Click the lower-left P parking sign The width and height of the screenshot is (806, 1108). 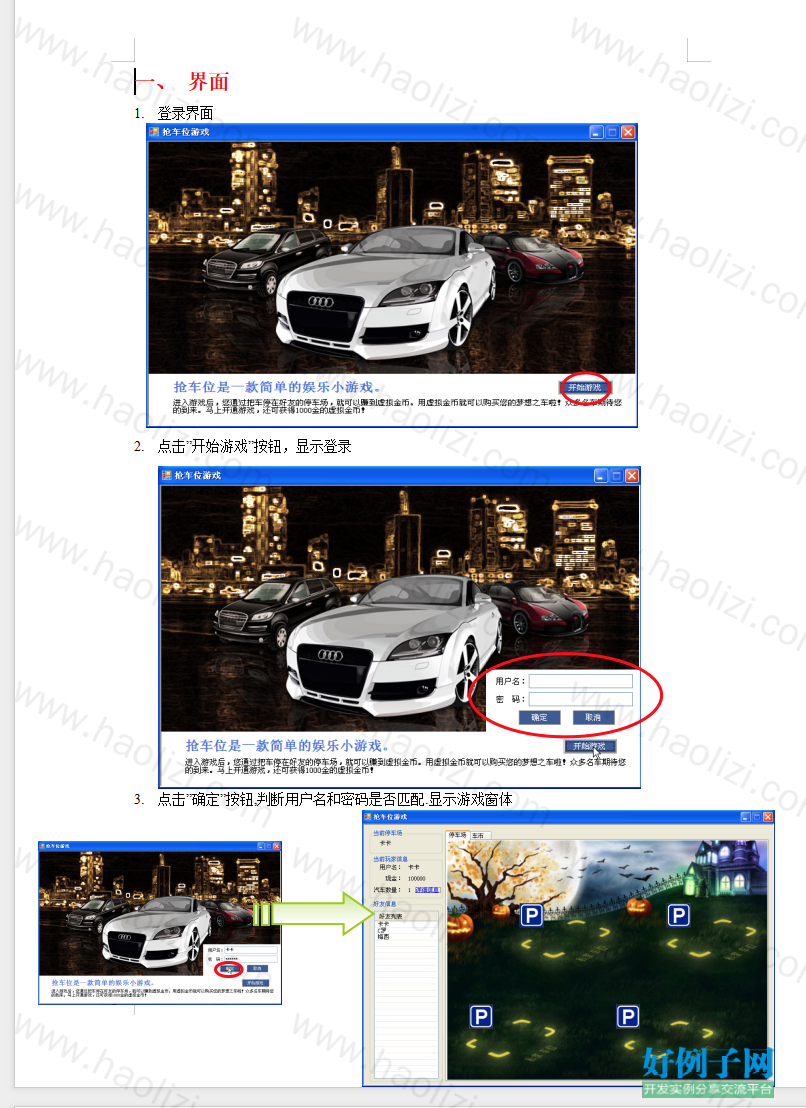[481, 1017]
